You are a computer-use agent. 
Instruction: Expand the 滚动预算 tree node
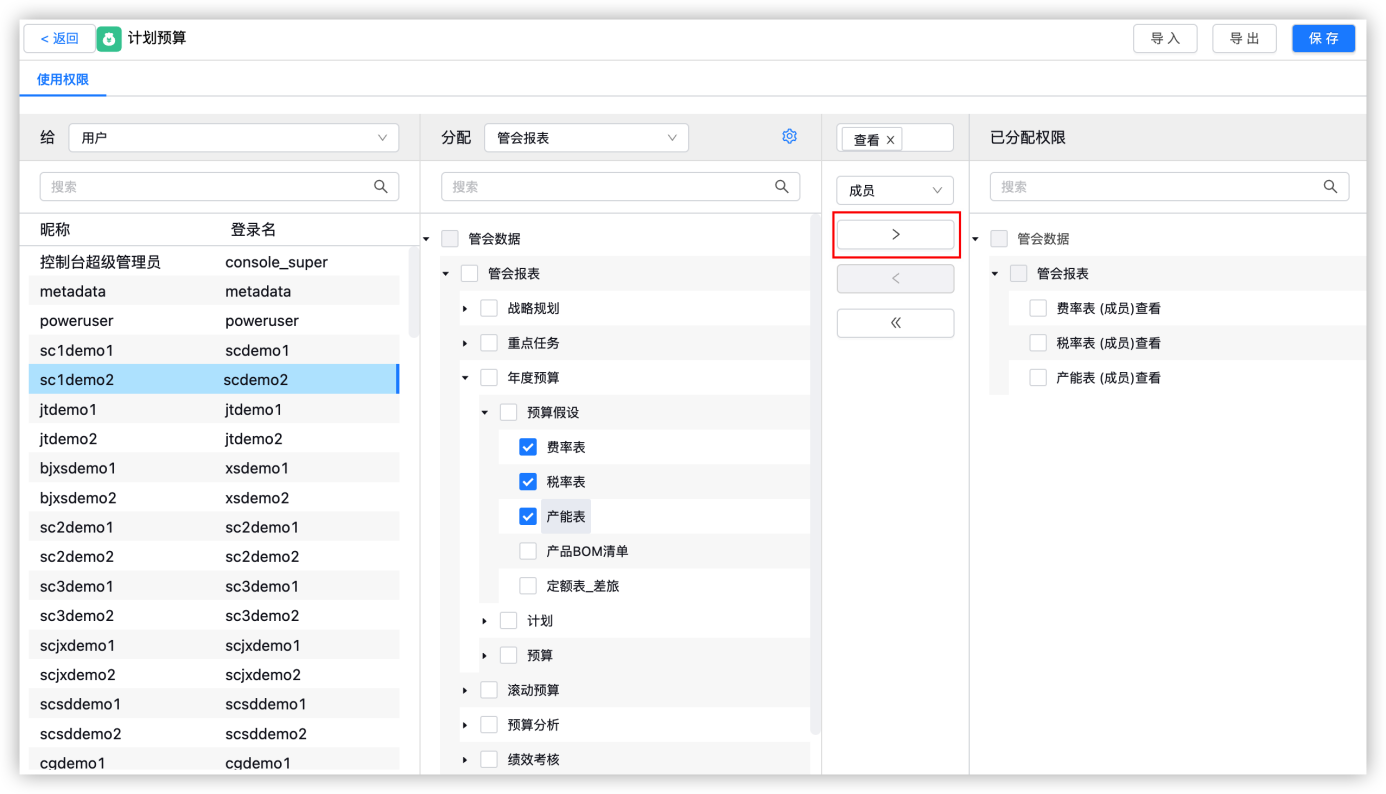464,689
